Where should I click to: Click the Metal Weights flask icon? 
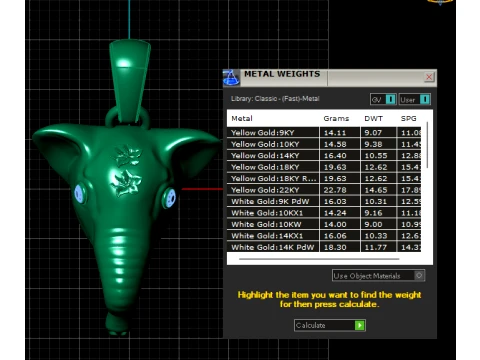(231, 78)
